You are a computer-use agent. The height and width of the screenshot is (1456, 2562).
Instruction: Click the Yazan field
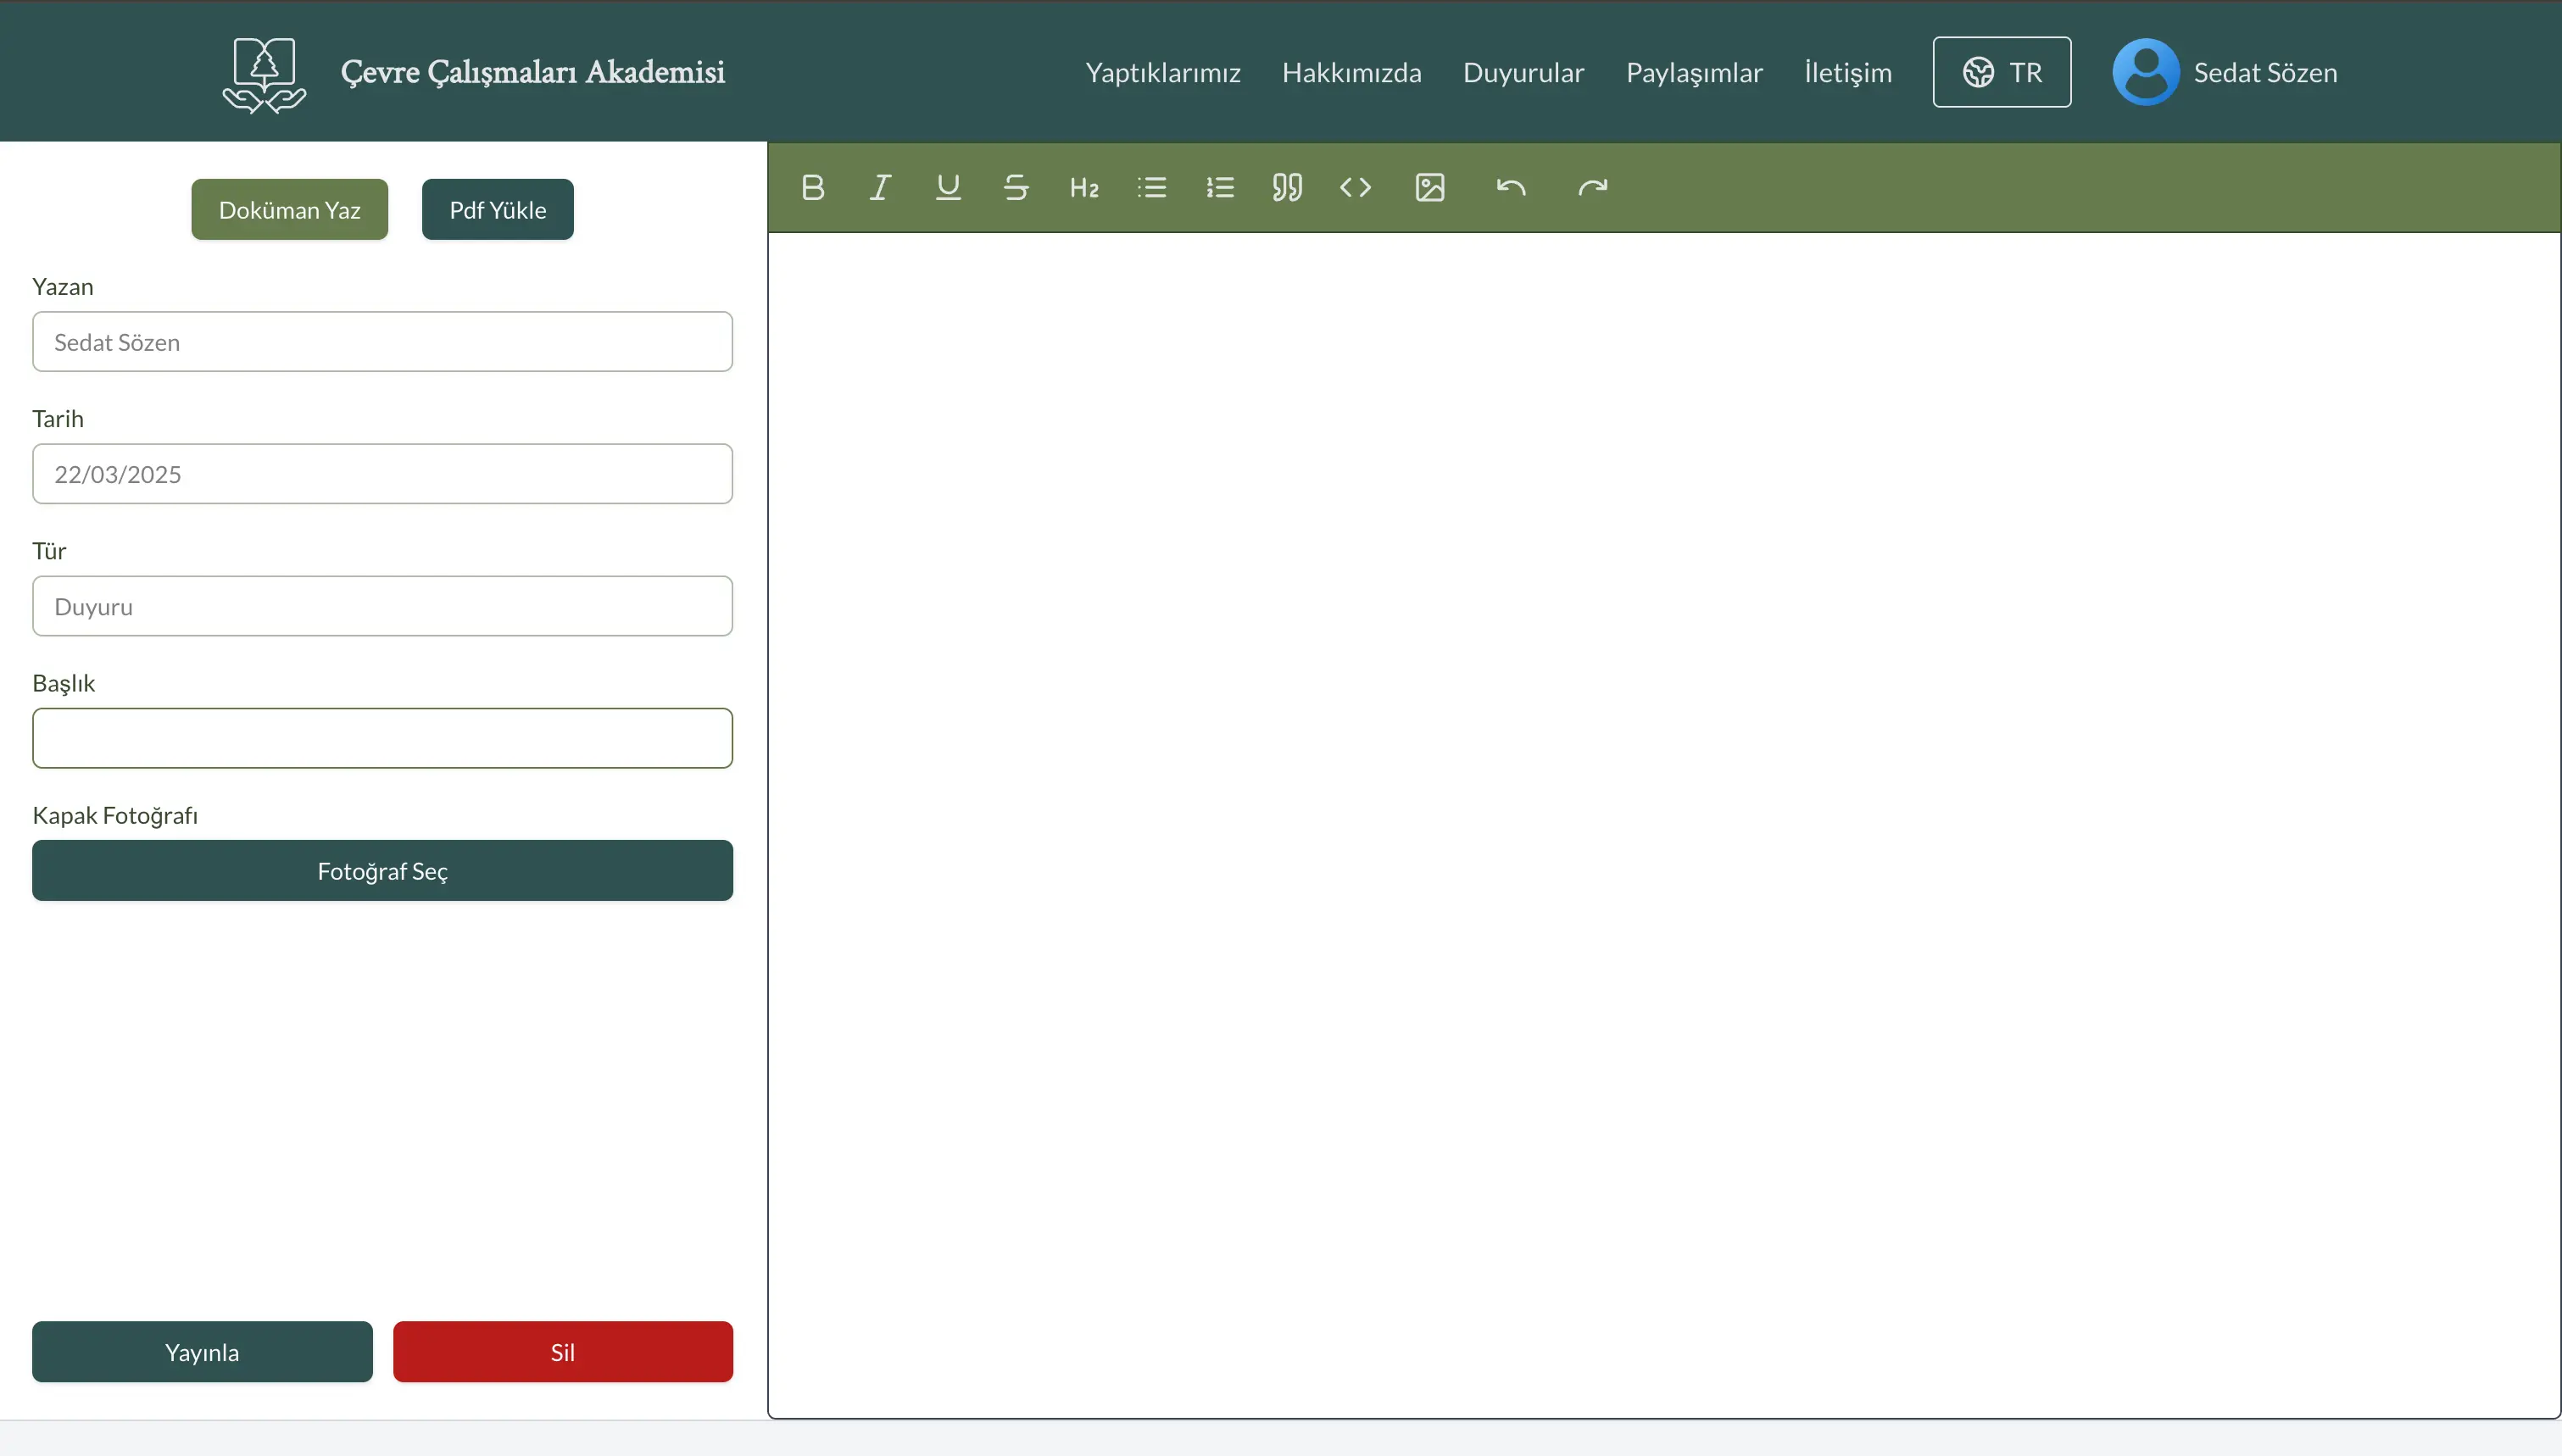383,342
